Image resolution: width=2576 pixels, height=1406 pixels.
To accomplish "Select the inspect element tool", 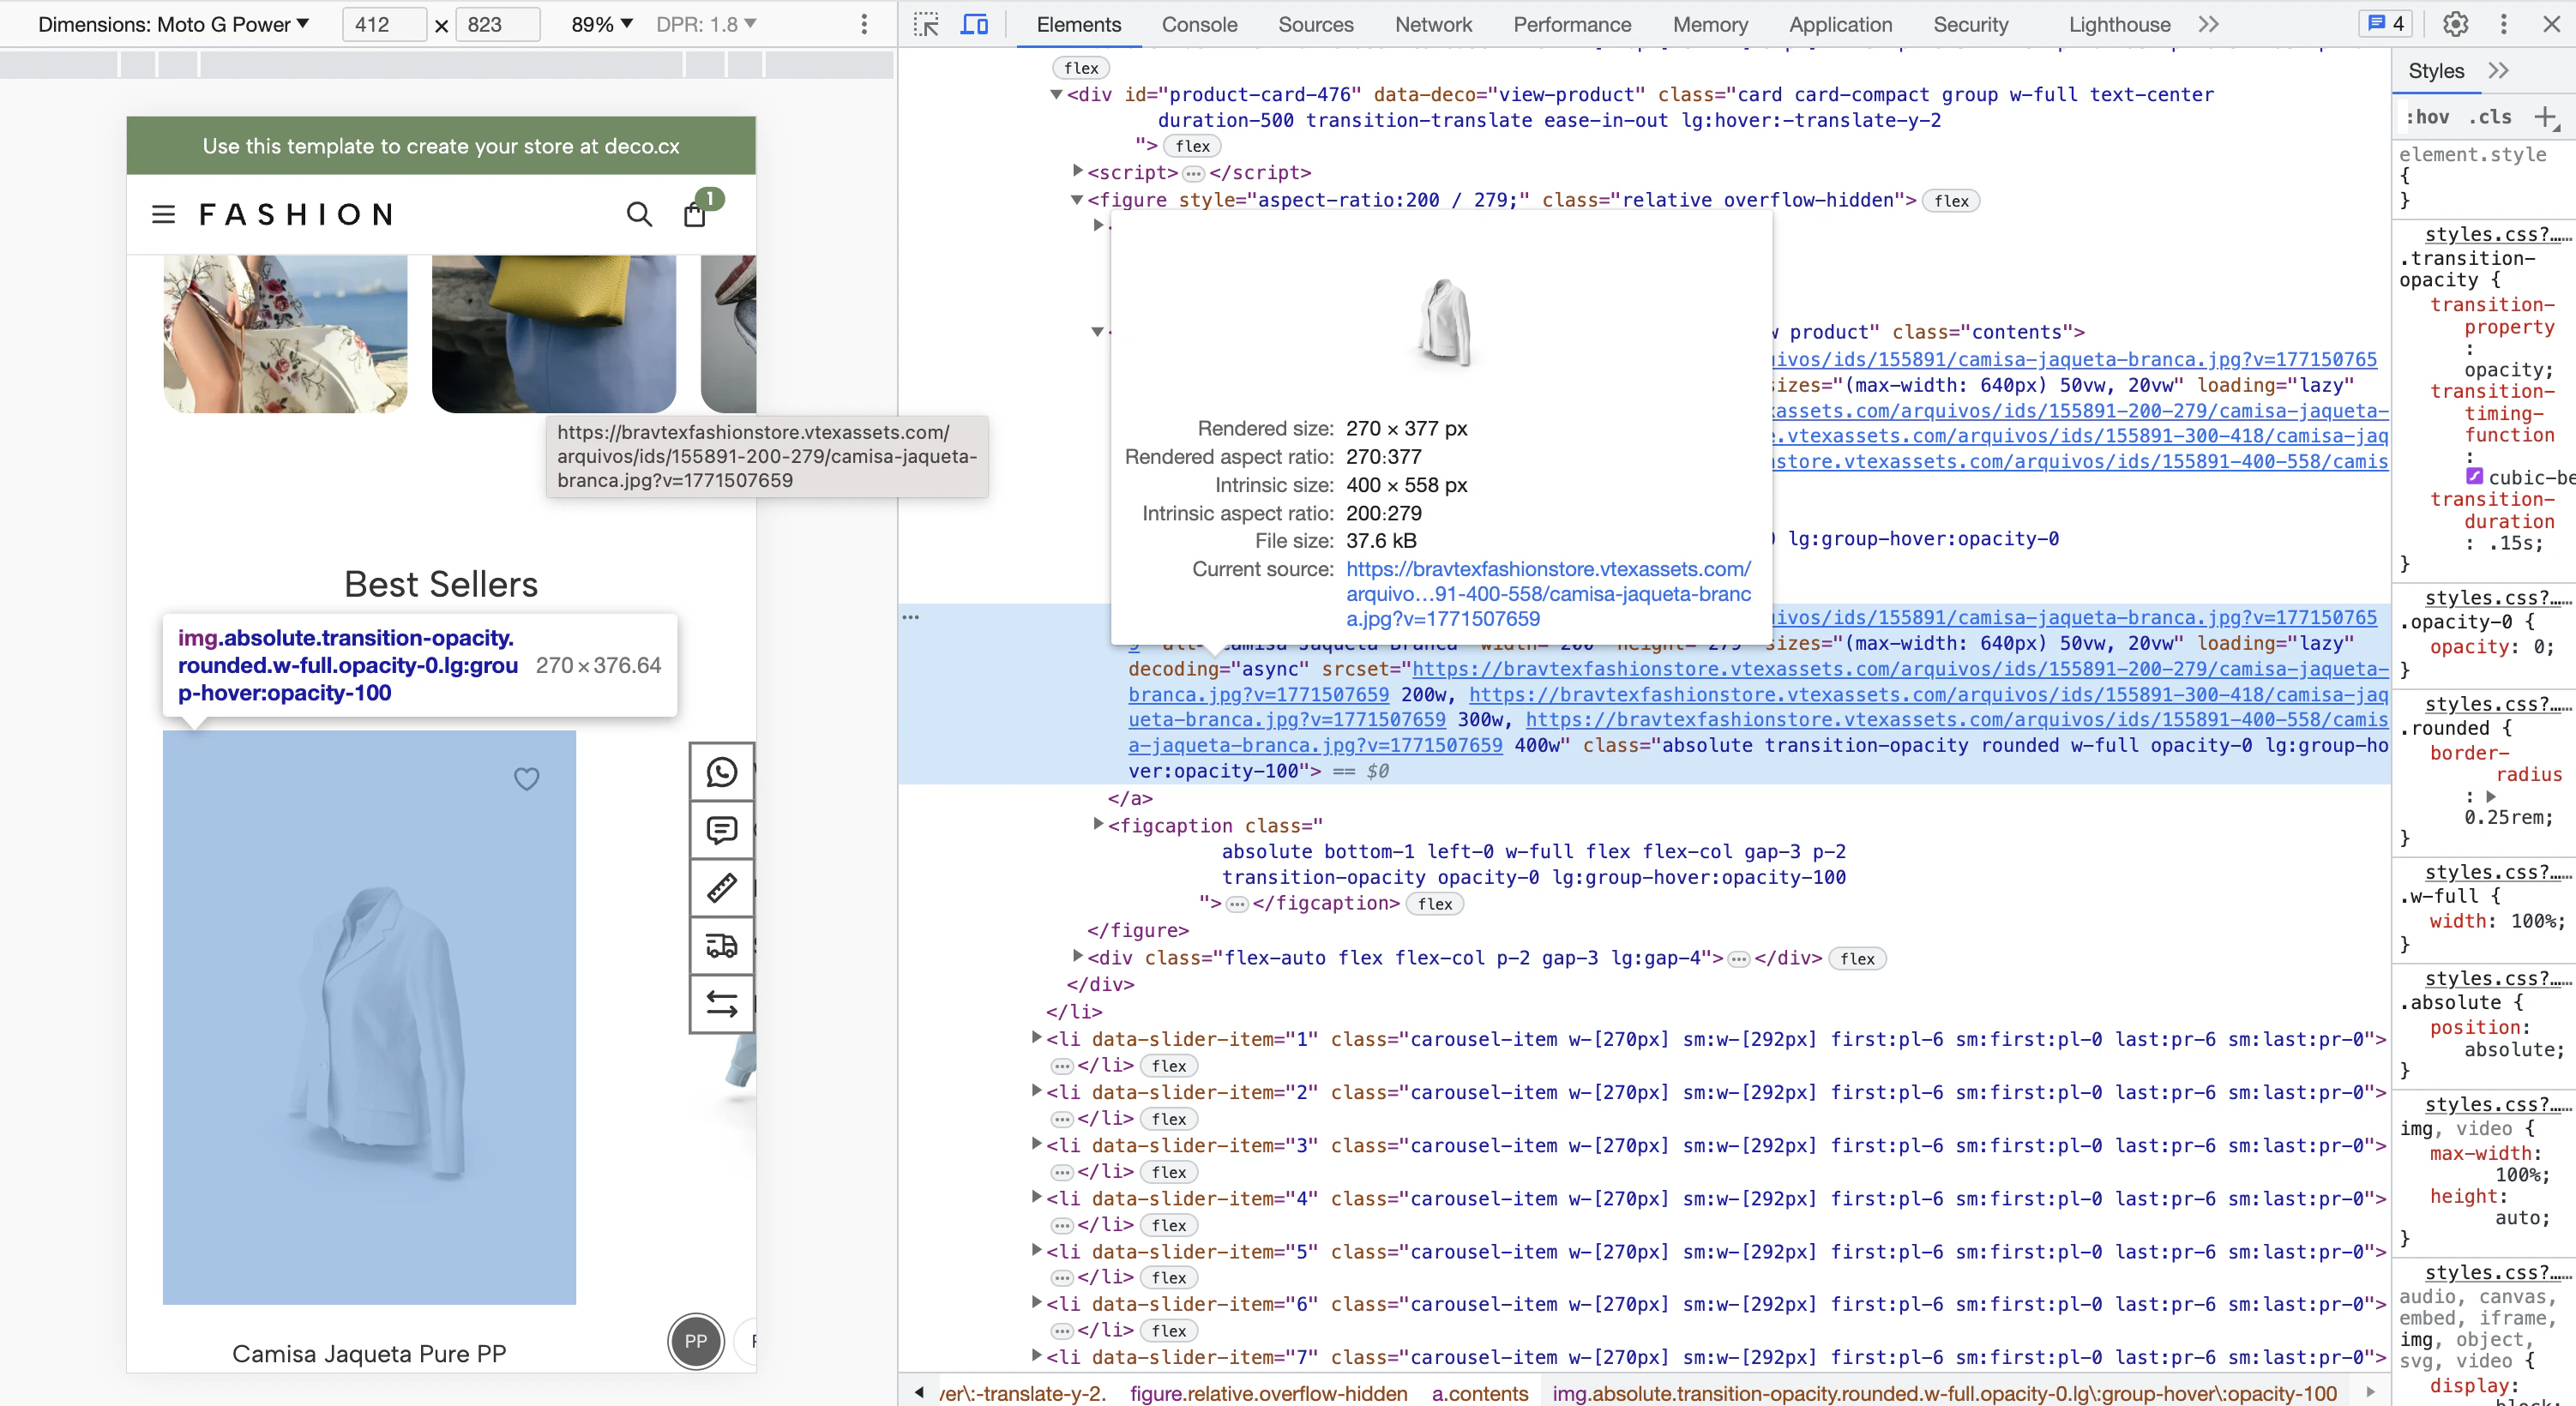I will pyautogui.click(x=926, y=24).
